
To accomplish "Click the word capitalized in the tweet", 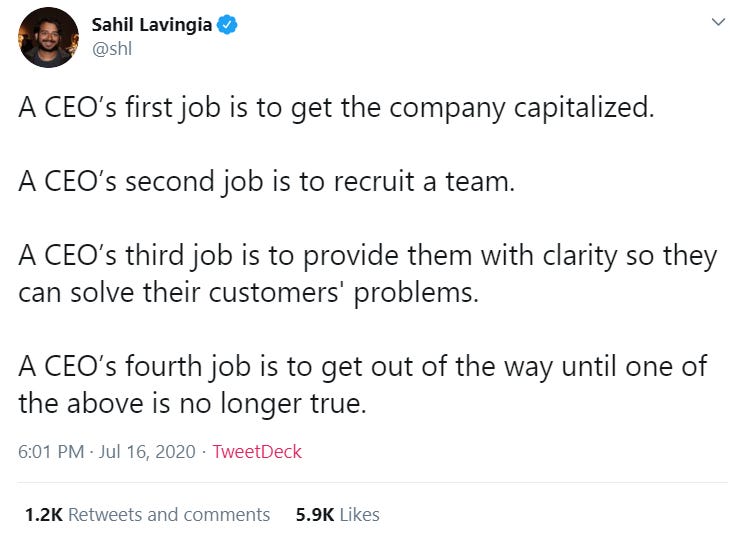I will pos(584,109).
